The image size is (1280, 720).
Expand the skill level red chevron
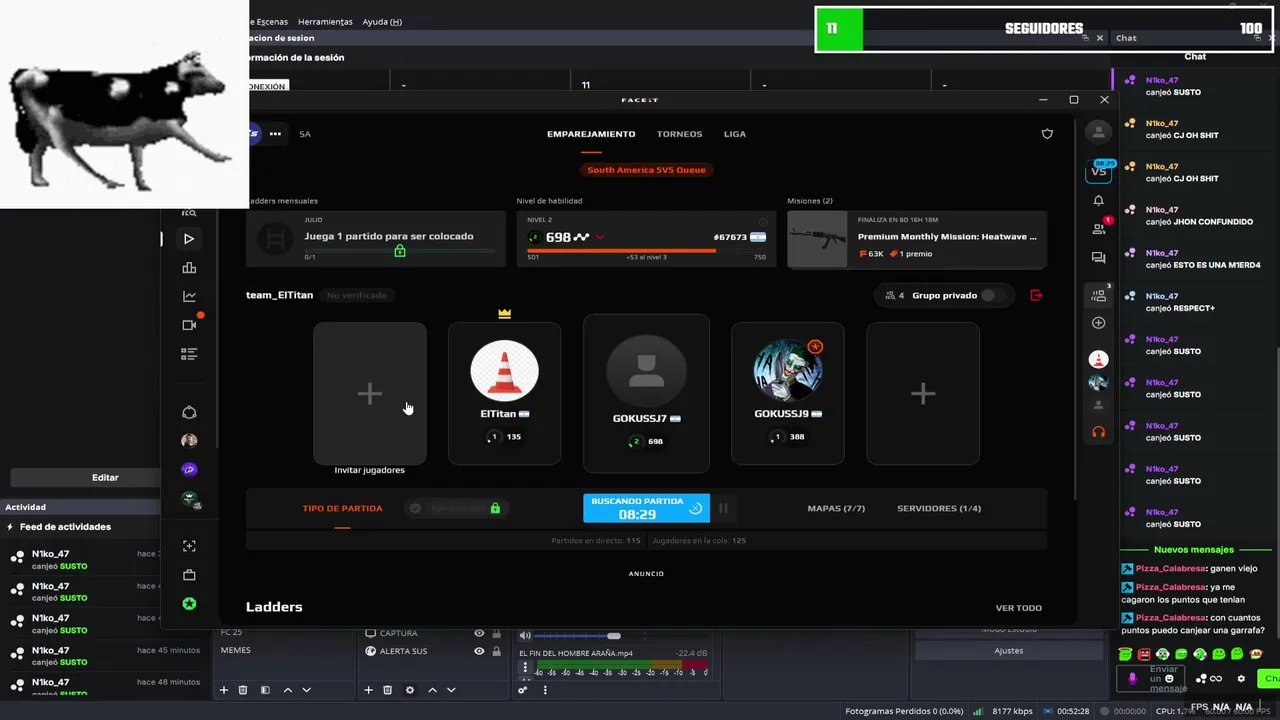(x=600, y=238)
